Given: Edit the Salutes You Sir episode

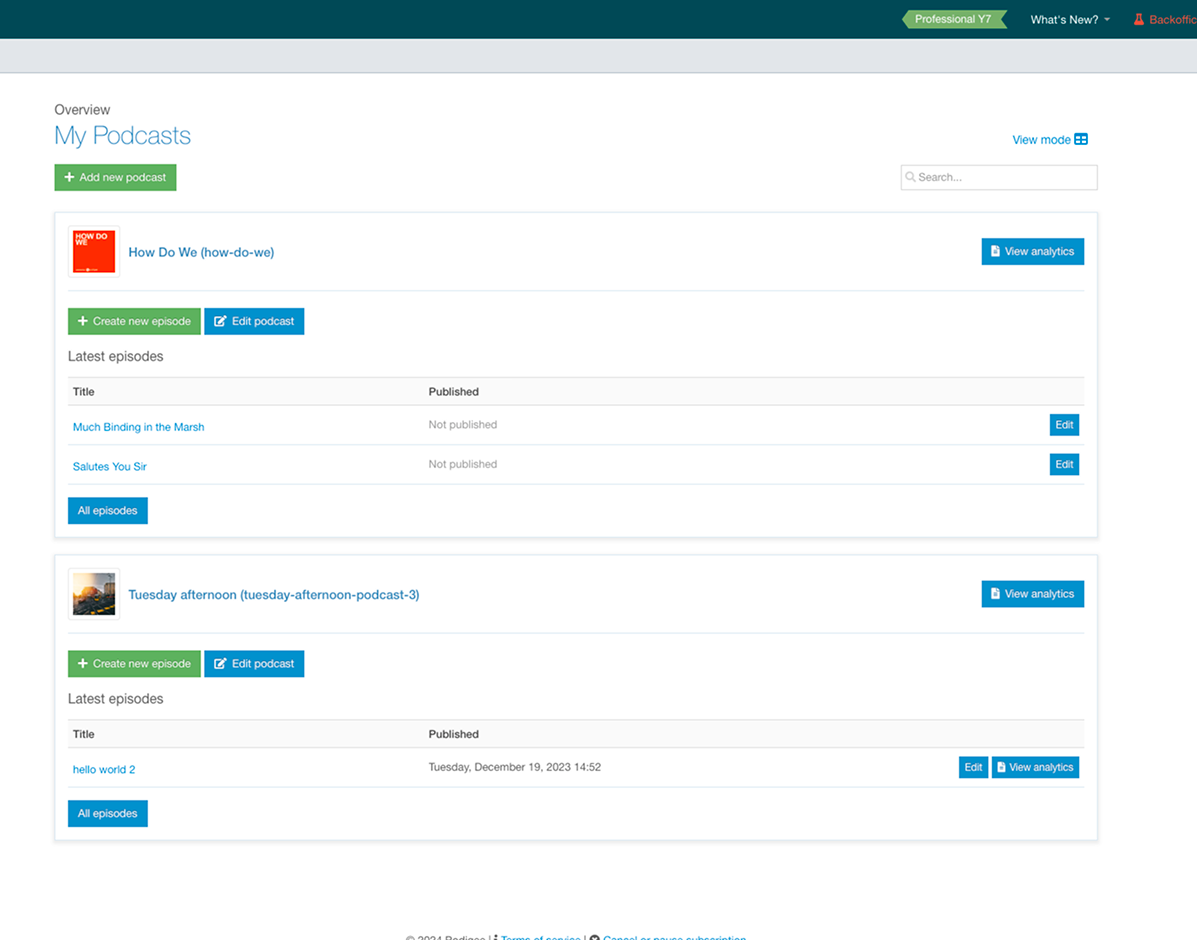Looking at the screenshot, I should tap(1064, 464).
